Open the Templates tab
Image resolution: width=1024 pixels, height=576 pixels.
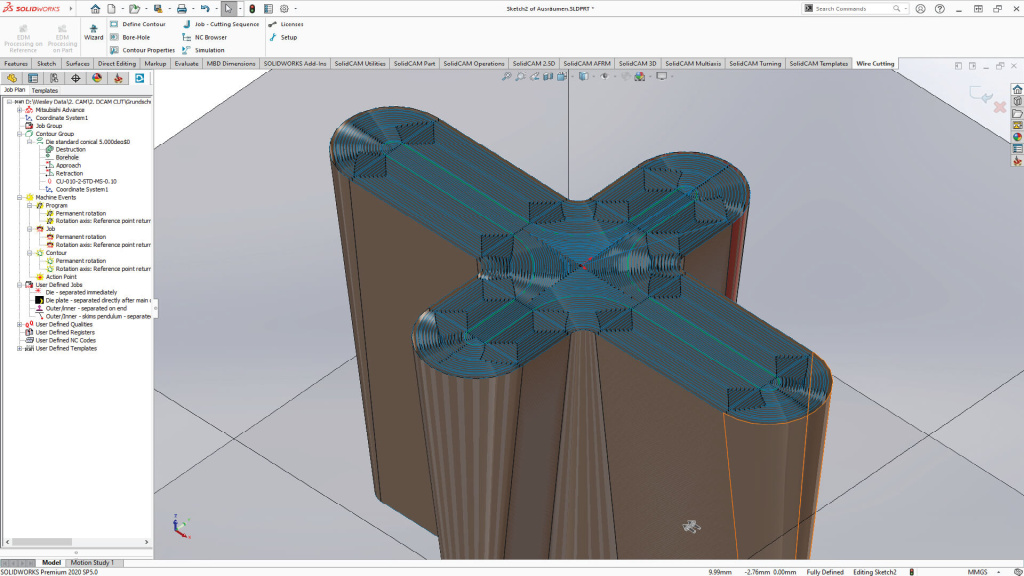[x=44, y=89]
